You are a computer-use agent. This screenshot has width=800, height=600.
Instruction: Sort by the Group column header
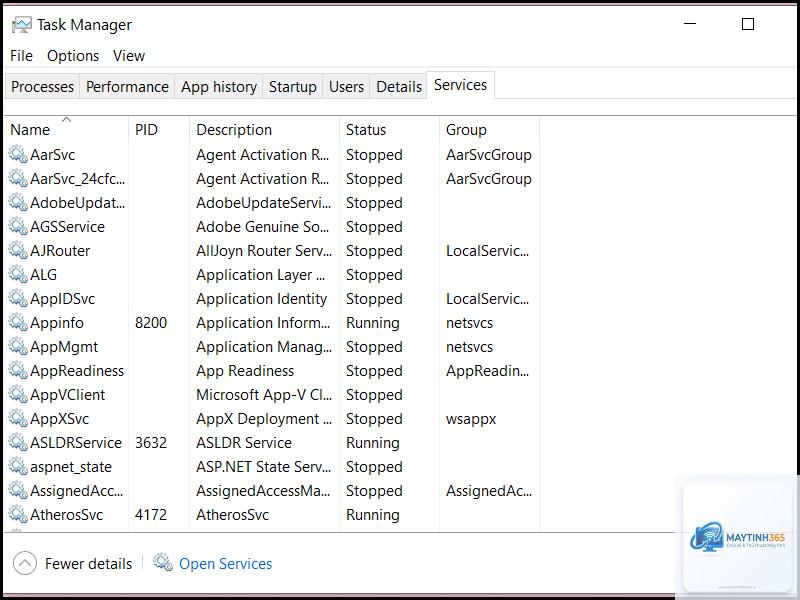tap(489, 130)
